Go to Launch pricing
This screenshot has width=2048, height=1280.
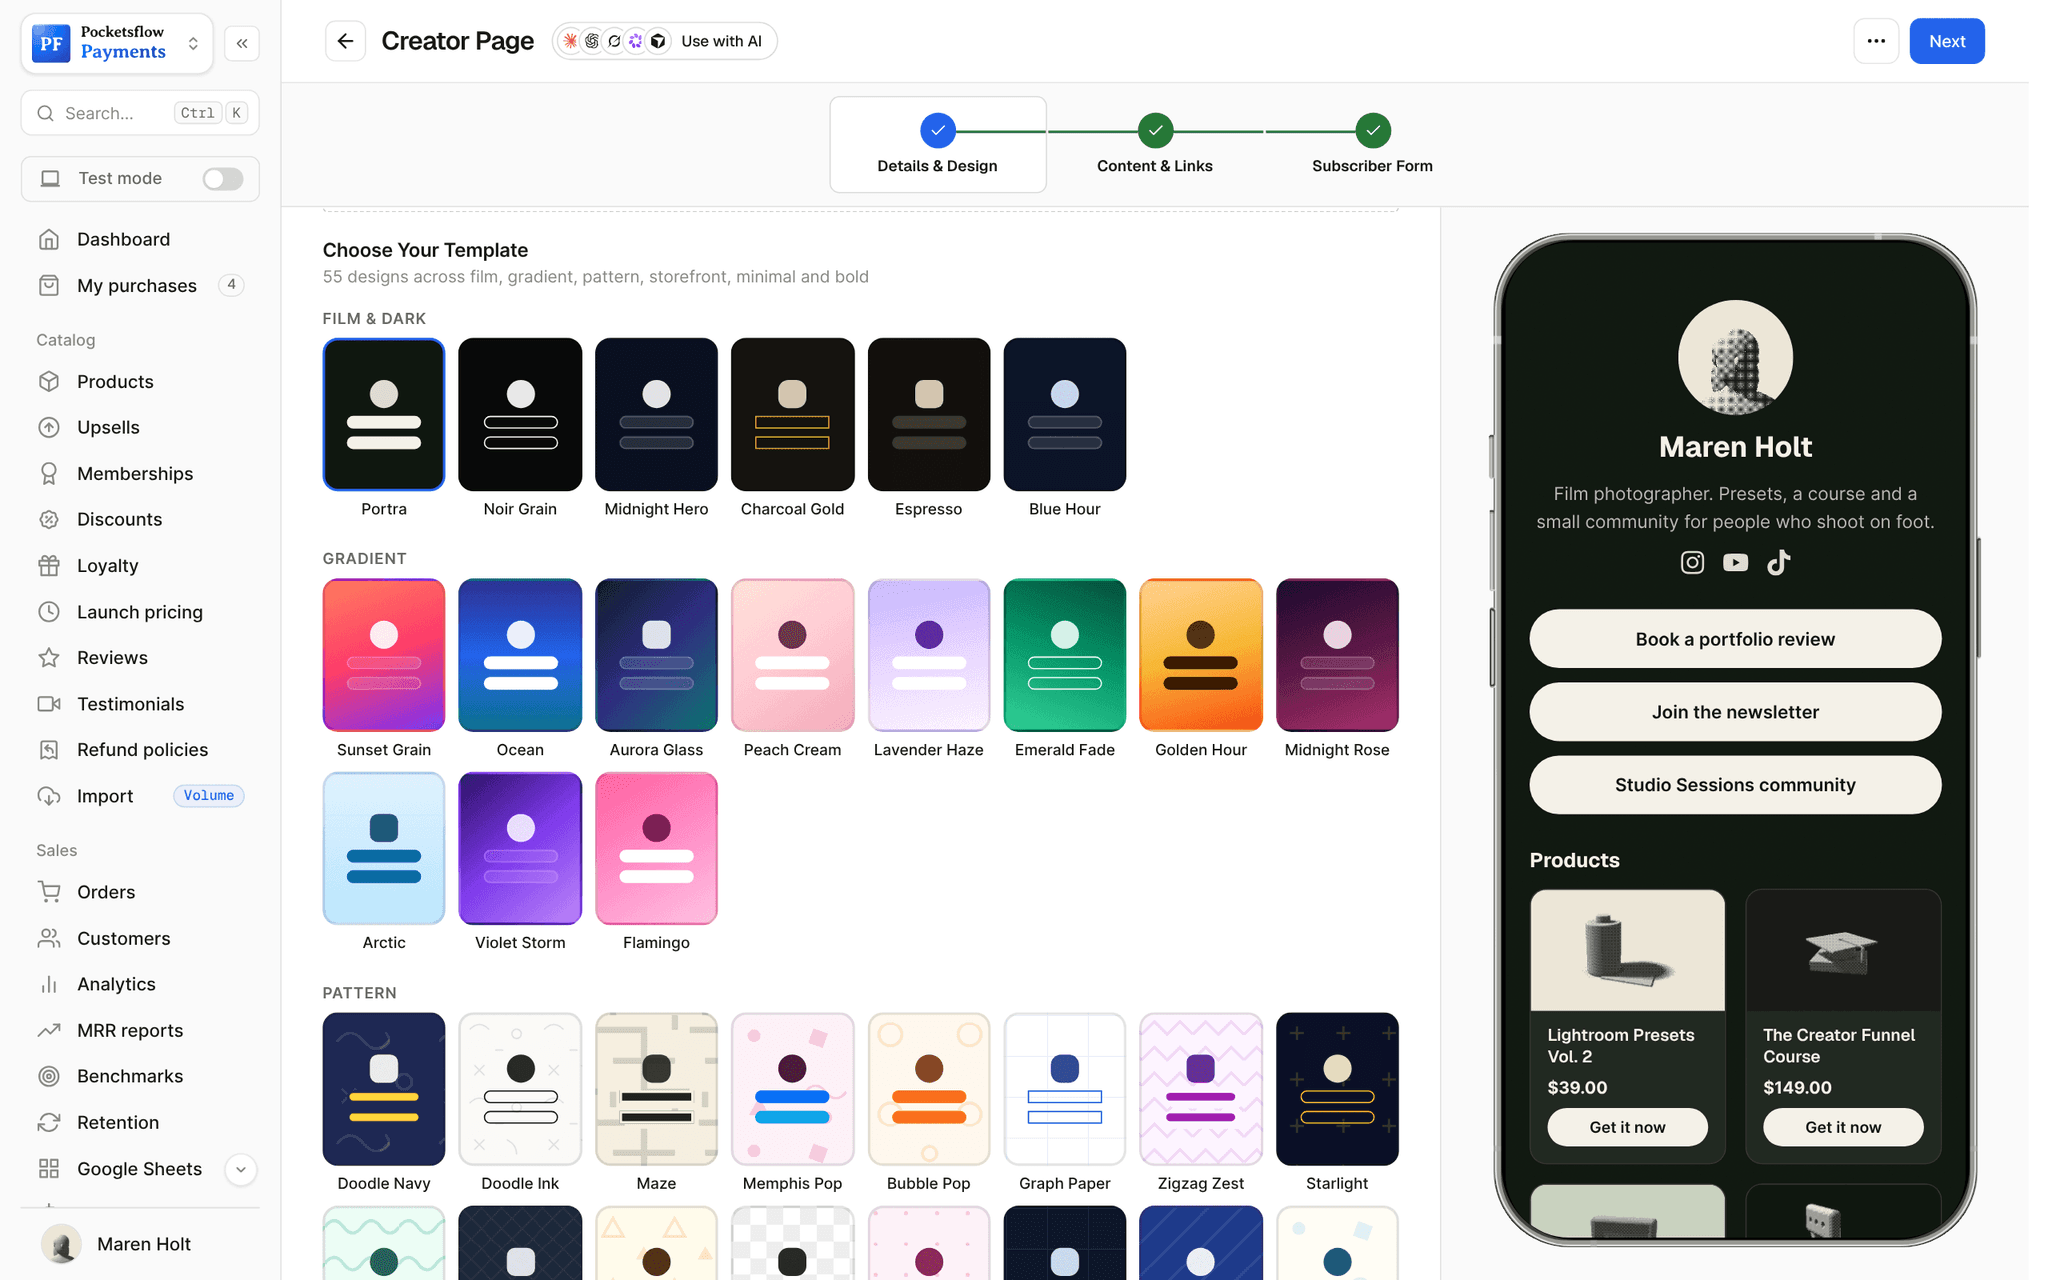(140, 612)
